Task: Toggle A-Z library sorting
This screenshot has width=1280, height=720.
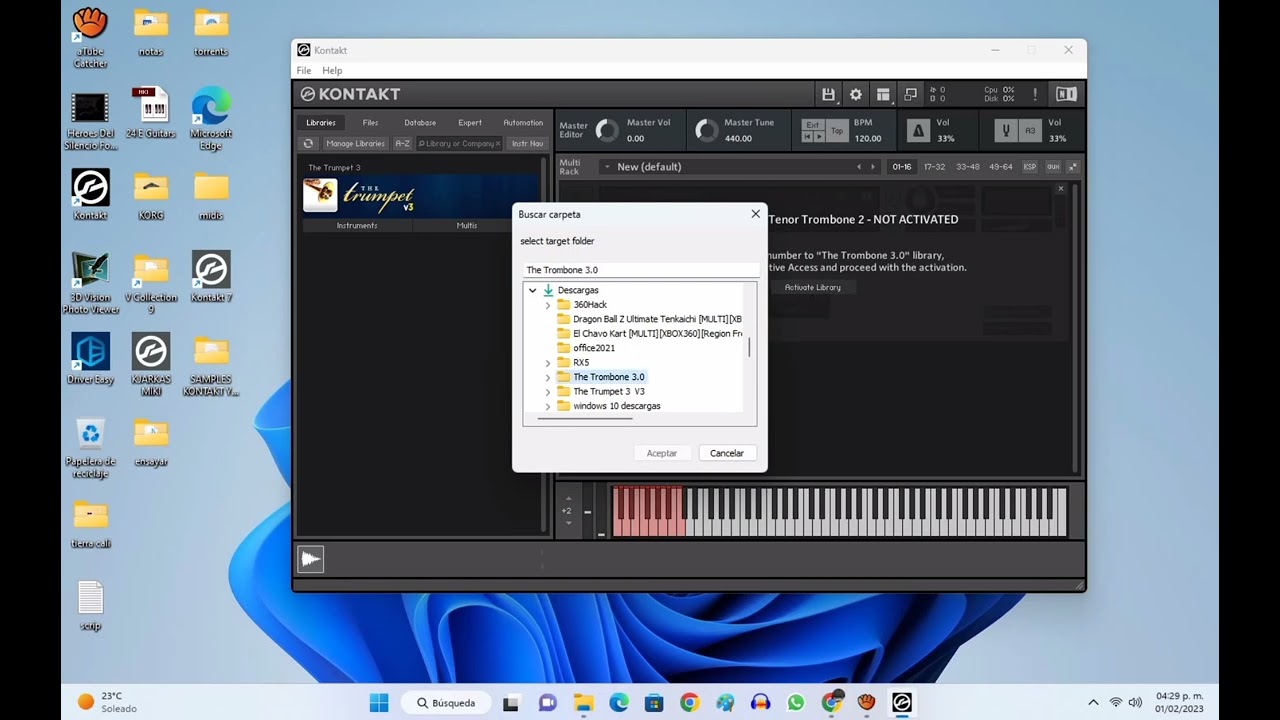Action: (x=403, y=143)
